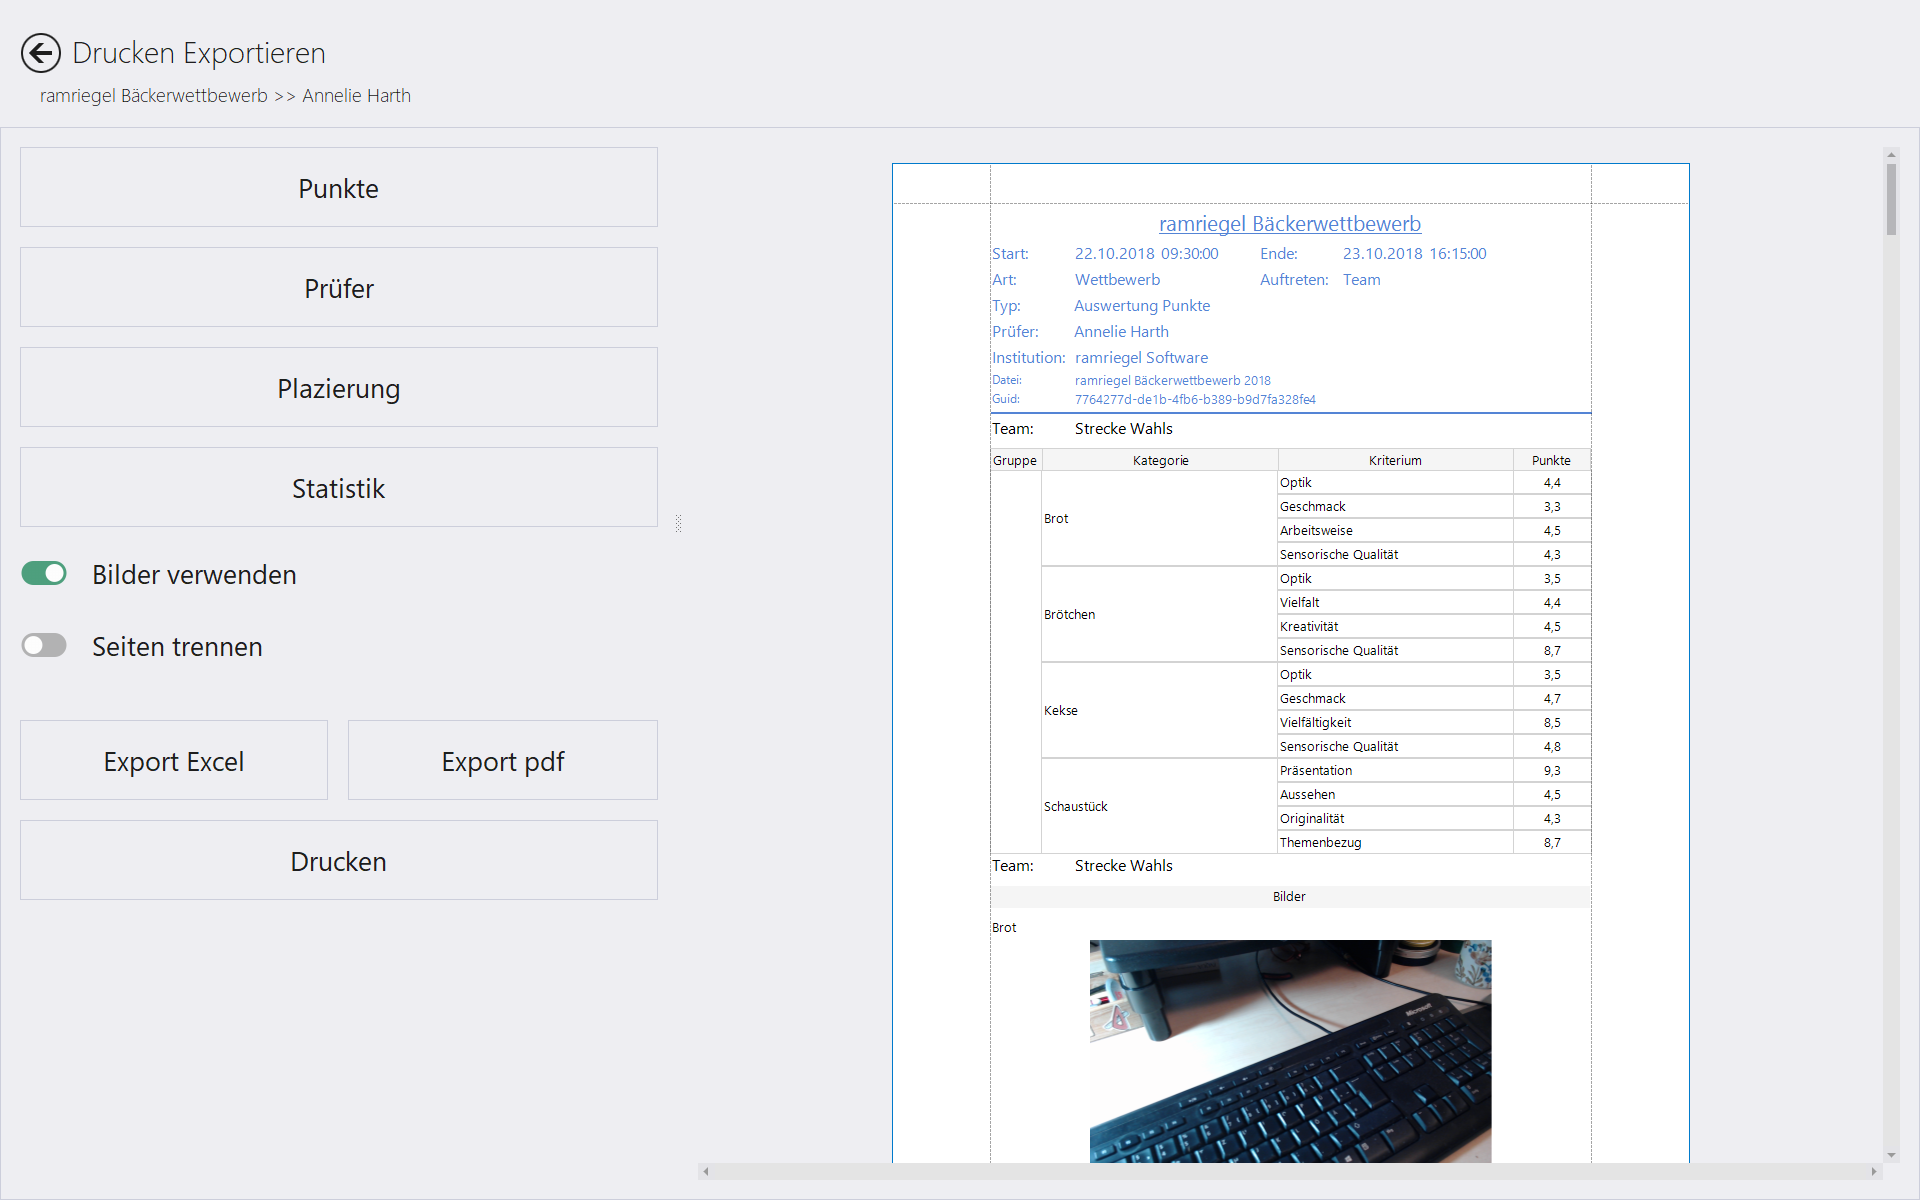Click the vertical scrollbar down arrow

tap(1891, 1155)
